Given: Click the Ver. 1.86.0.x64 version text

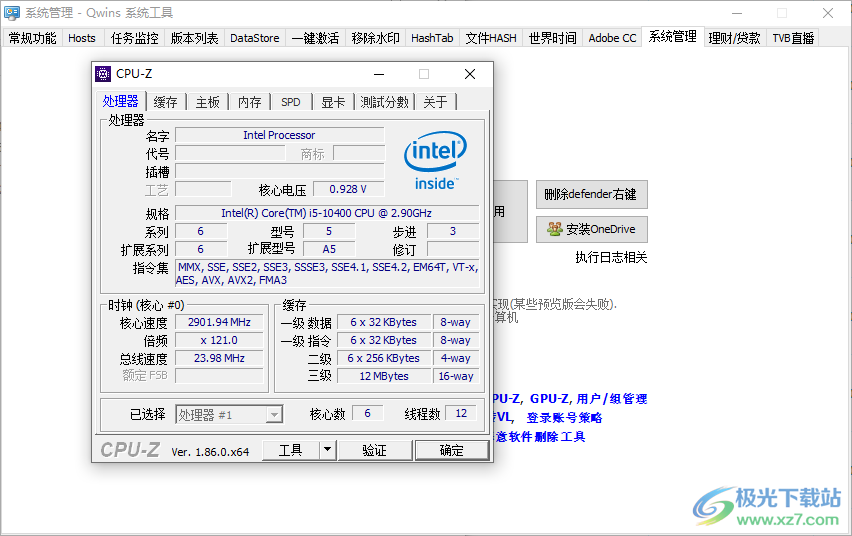Looking at the screenshot, I should [210, 452].
